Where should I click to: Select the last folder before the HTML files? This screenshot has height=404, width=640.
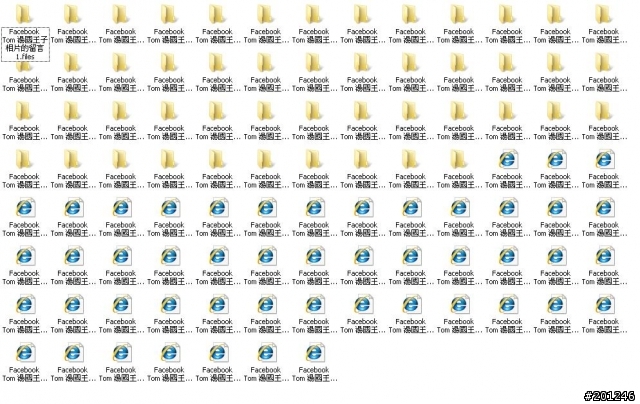click(459, 160)
